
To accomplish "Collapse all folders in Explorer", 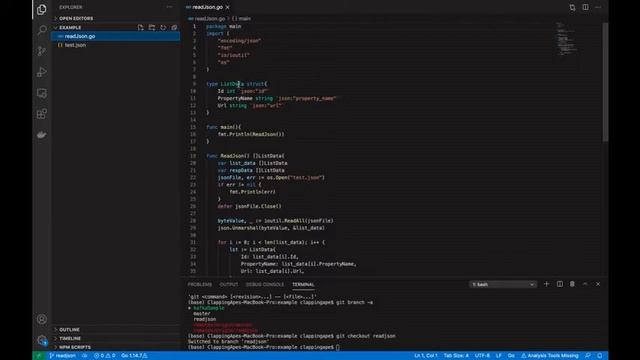I will pyautogui.click(x=174, y=27).
